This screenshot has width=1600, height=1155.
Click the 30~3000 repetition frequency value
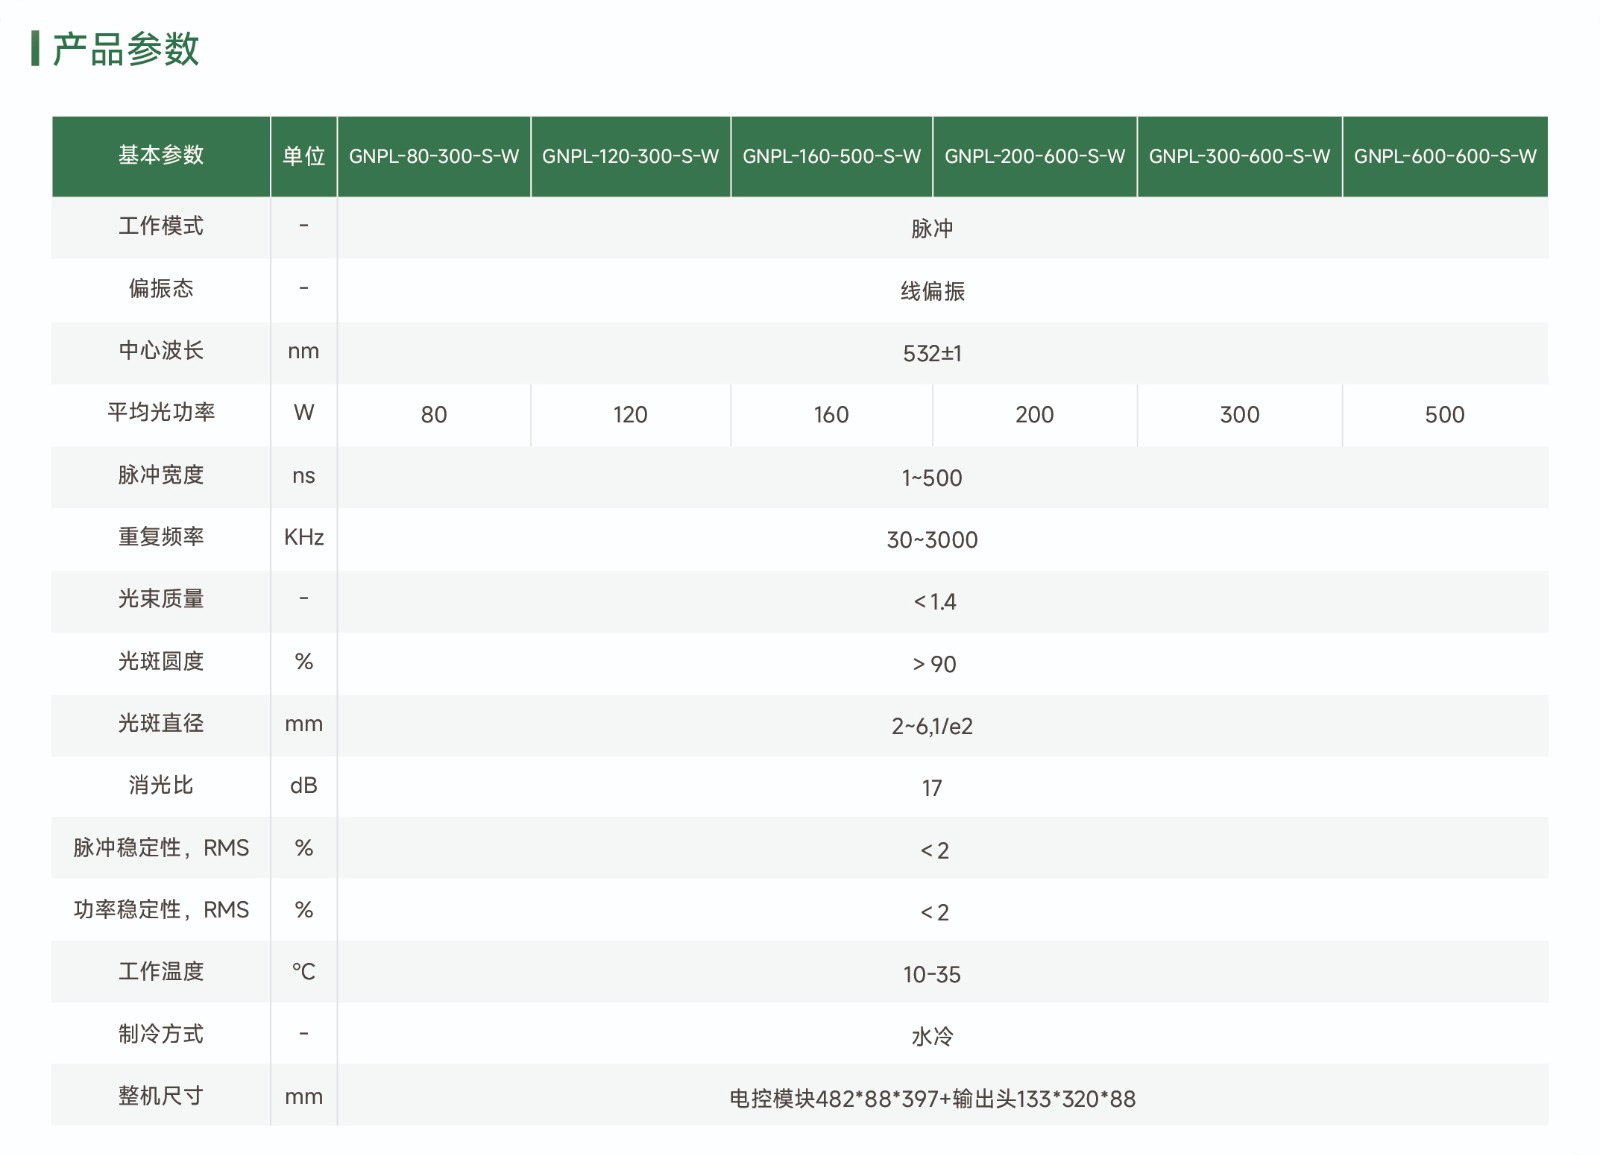pos(932,540)
